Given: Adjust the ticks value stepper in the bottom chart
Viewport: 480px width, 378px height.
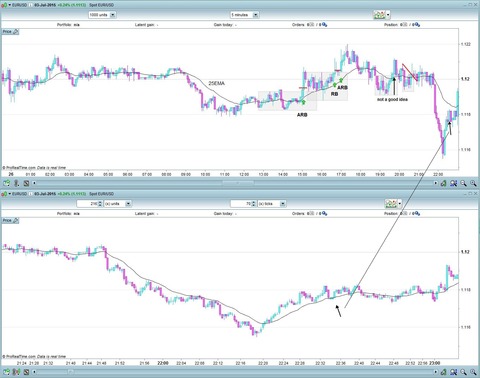Looking at the screenshot, I should (254, 204).
